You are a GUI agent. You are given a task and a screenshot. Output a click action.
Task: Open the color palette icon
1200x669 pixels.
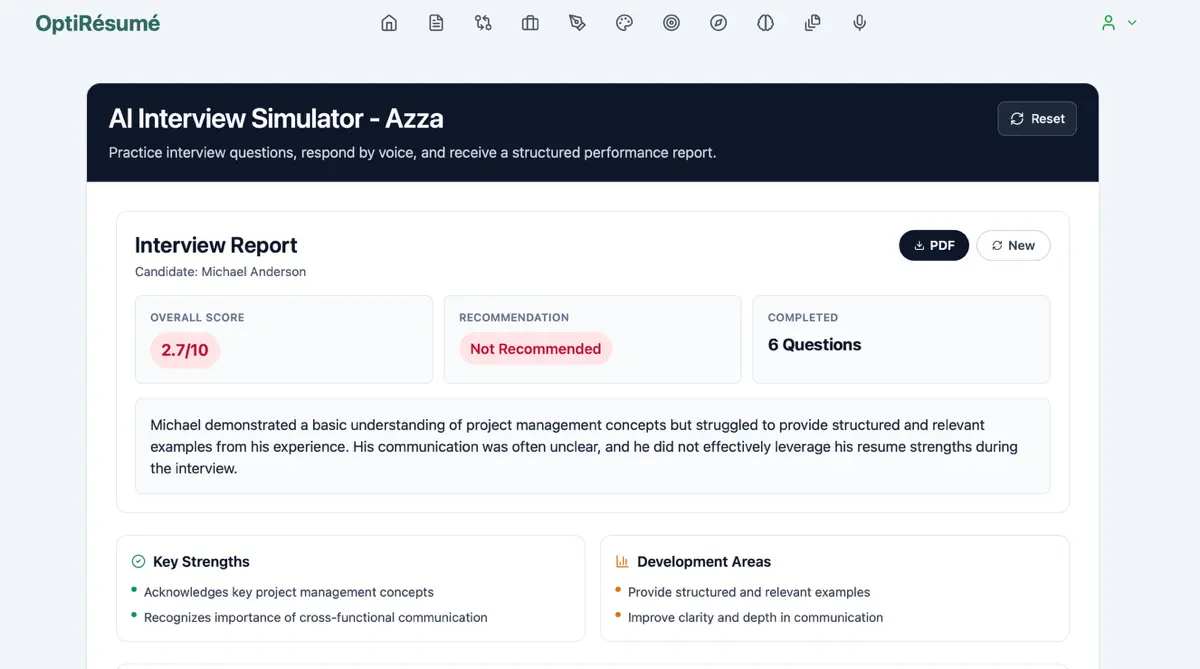[x=624, y=23]
